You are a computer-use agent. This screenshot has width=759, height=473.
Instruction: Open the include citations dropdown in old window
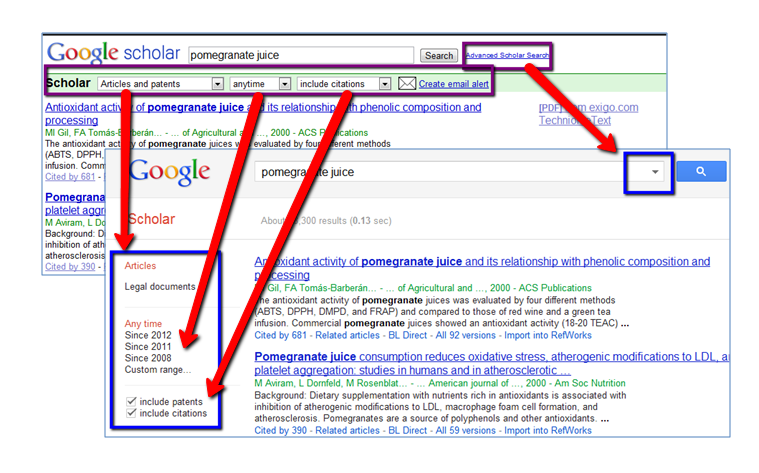click(344, 84)
